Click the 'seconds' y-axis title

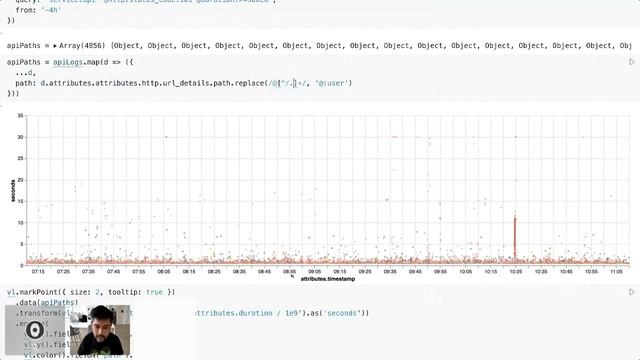point(13,191)
